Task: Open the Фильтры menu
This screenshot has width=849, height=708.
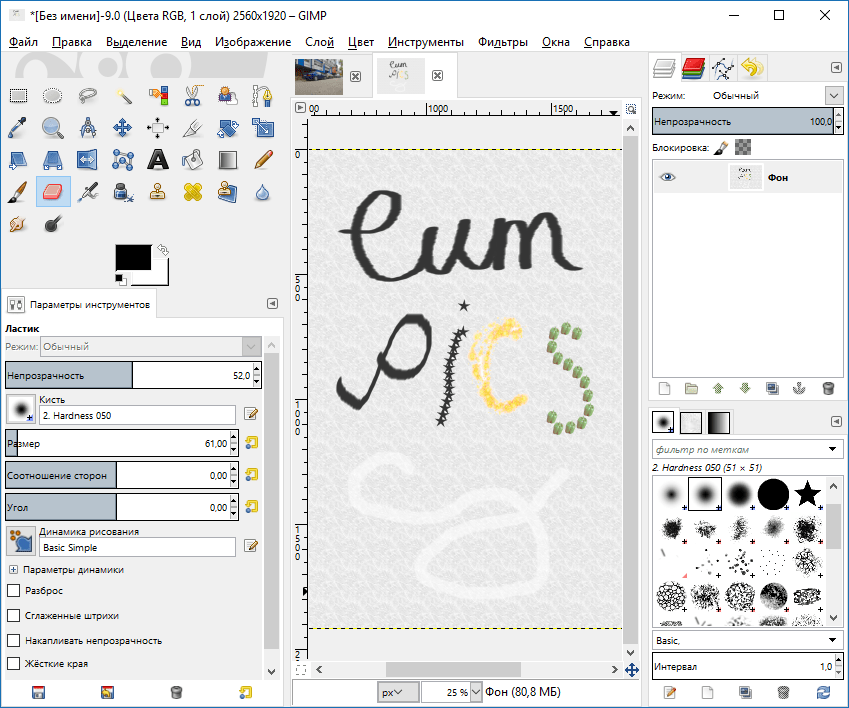Action: click(503, 42)
